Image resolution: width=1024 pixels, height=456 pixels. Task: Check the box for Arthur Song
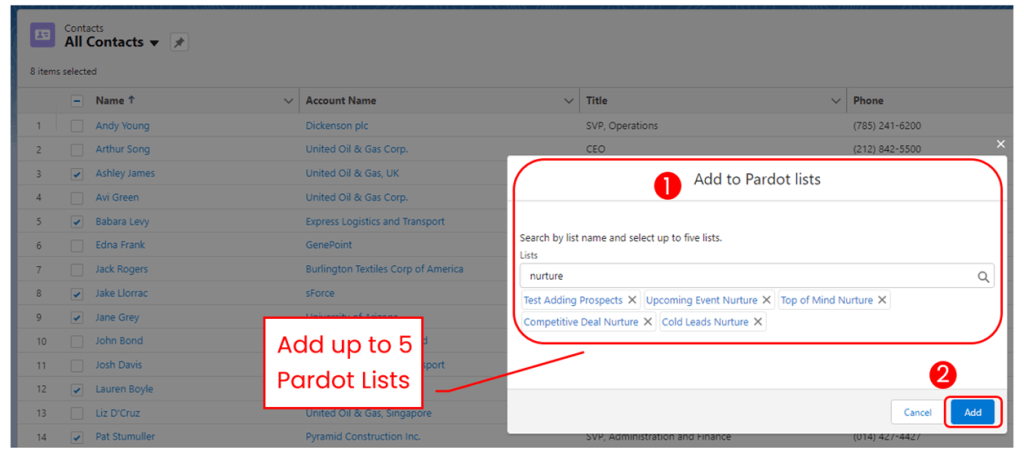[77, 150]
